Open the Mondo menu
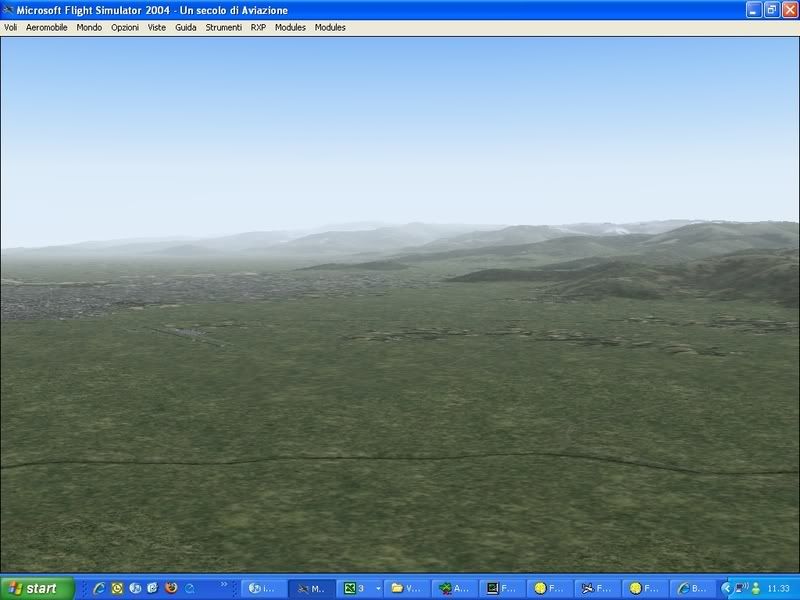Viewport: 800px width, 600px height. pyautogui.click(x=89, y=28)
